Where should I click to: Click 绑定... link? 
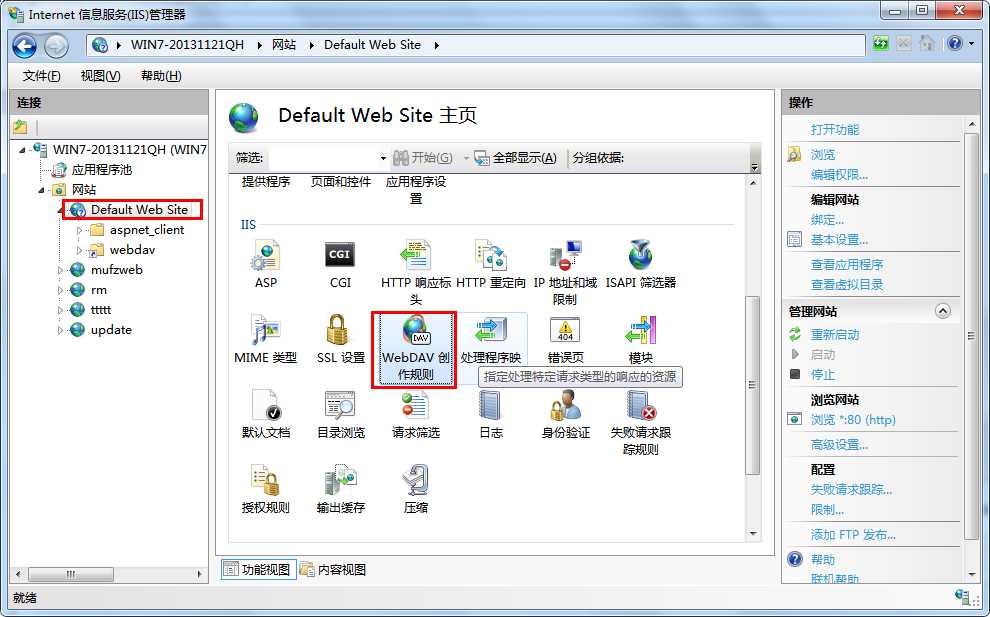click(x=827, y=220)
